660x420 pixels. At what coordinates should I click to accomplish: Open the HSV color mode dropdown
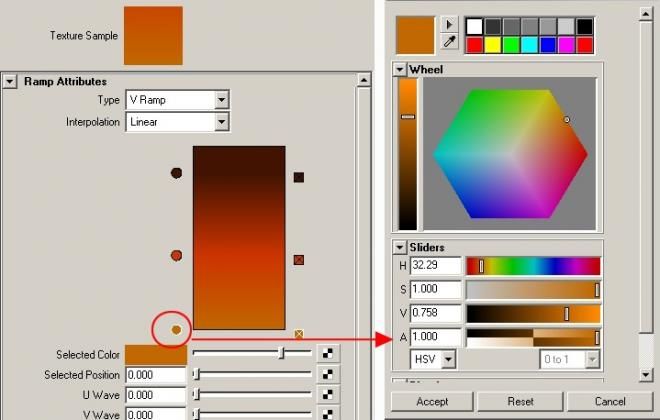433,359
